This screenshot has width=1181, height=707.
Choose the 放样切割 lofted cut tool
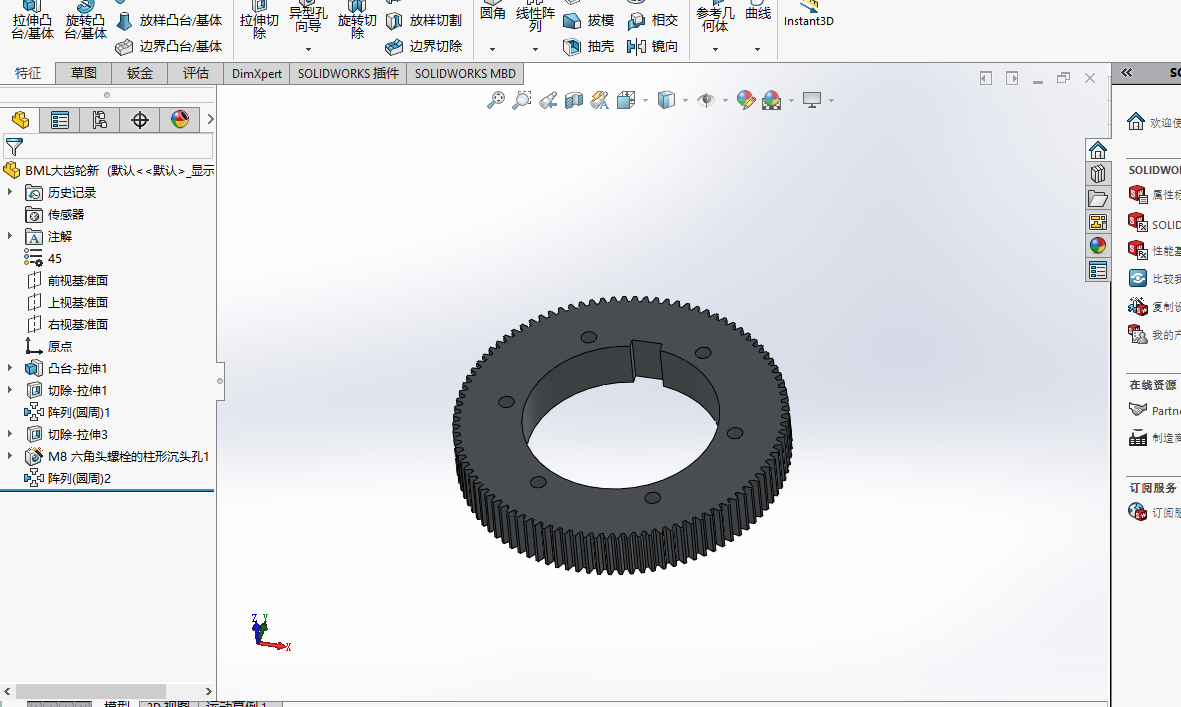pyautogui.click(x=424, y=20)
